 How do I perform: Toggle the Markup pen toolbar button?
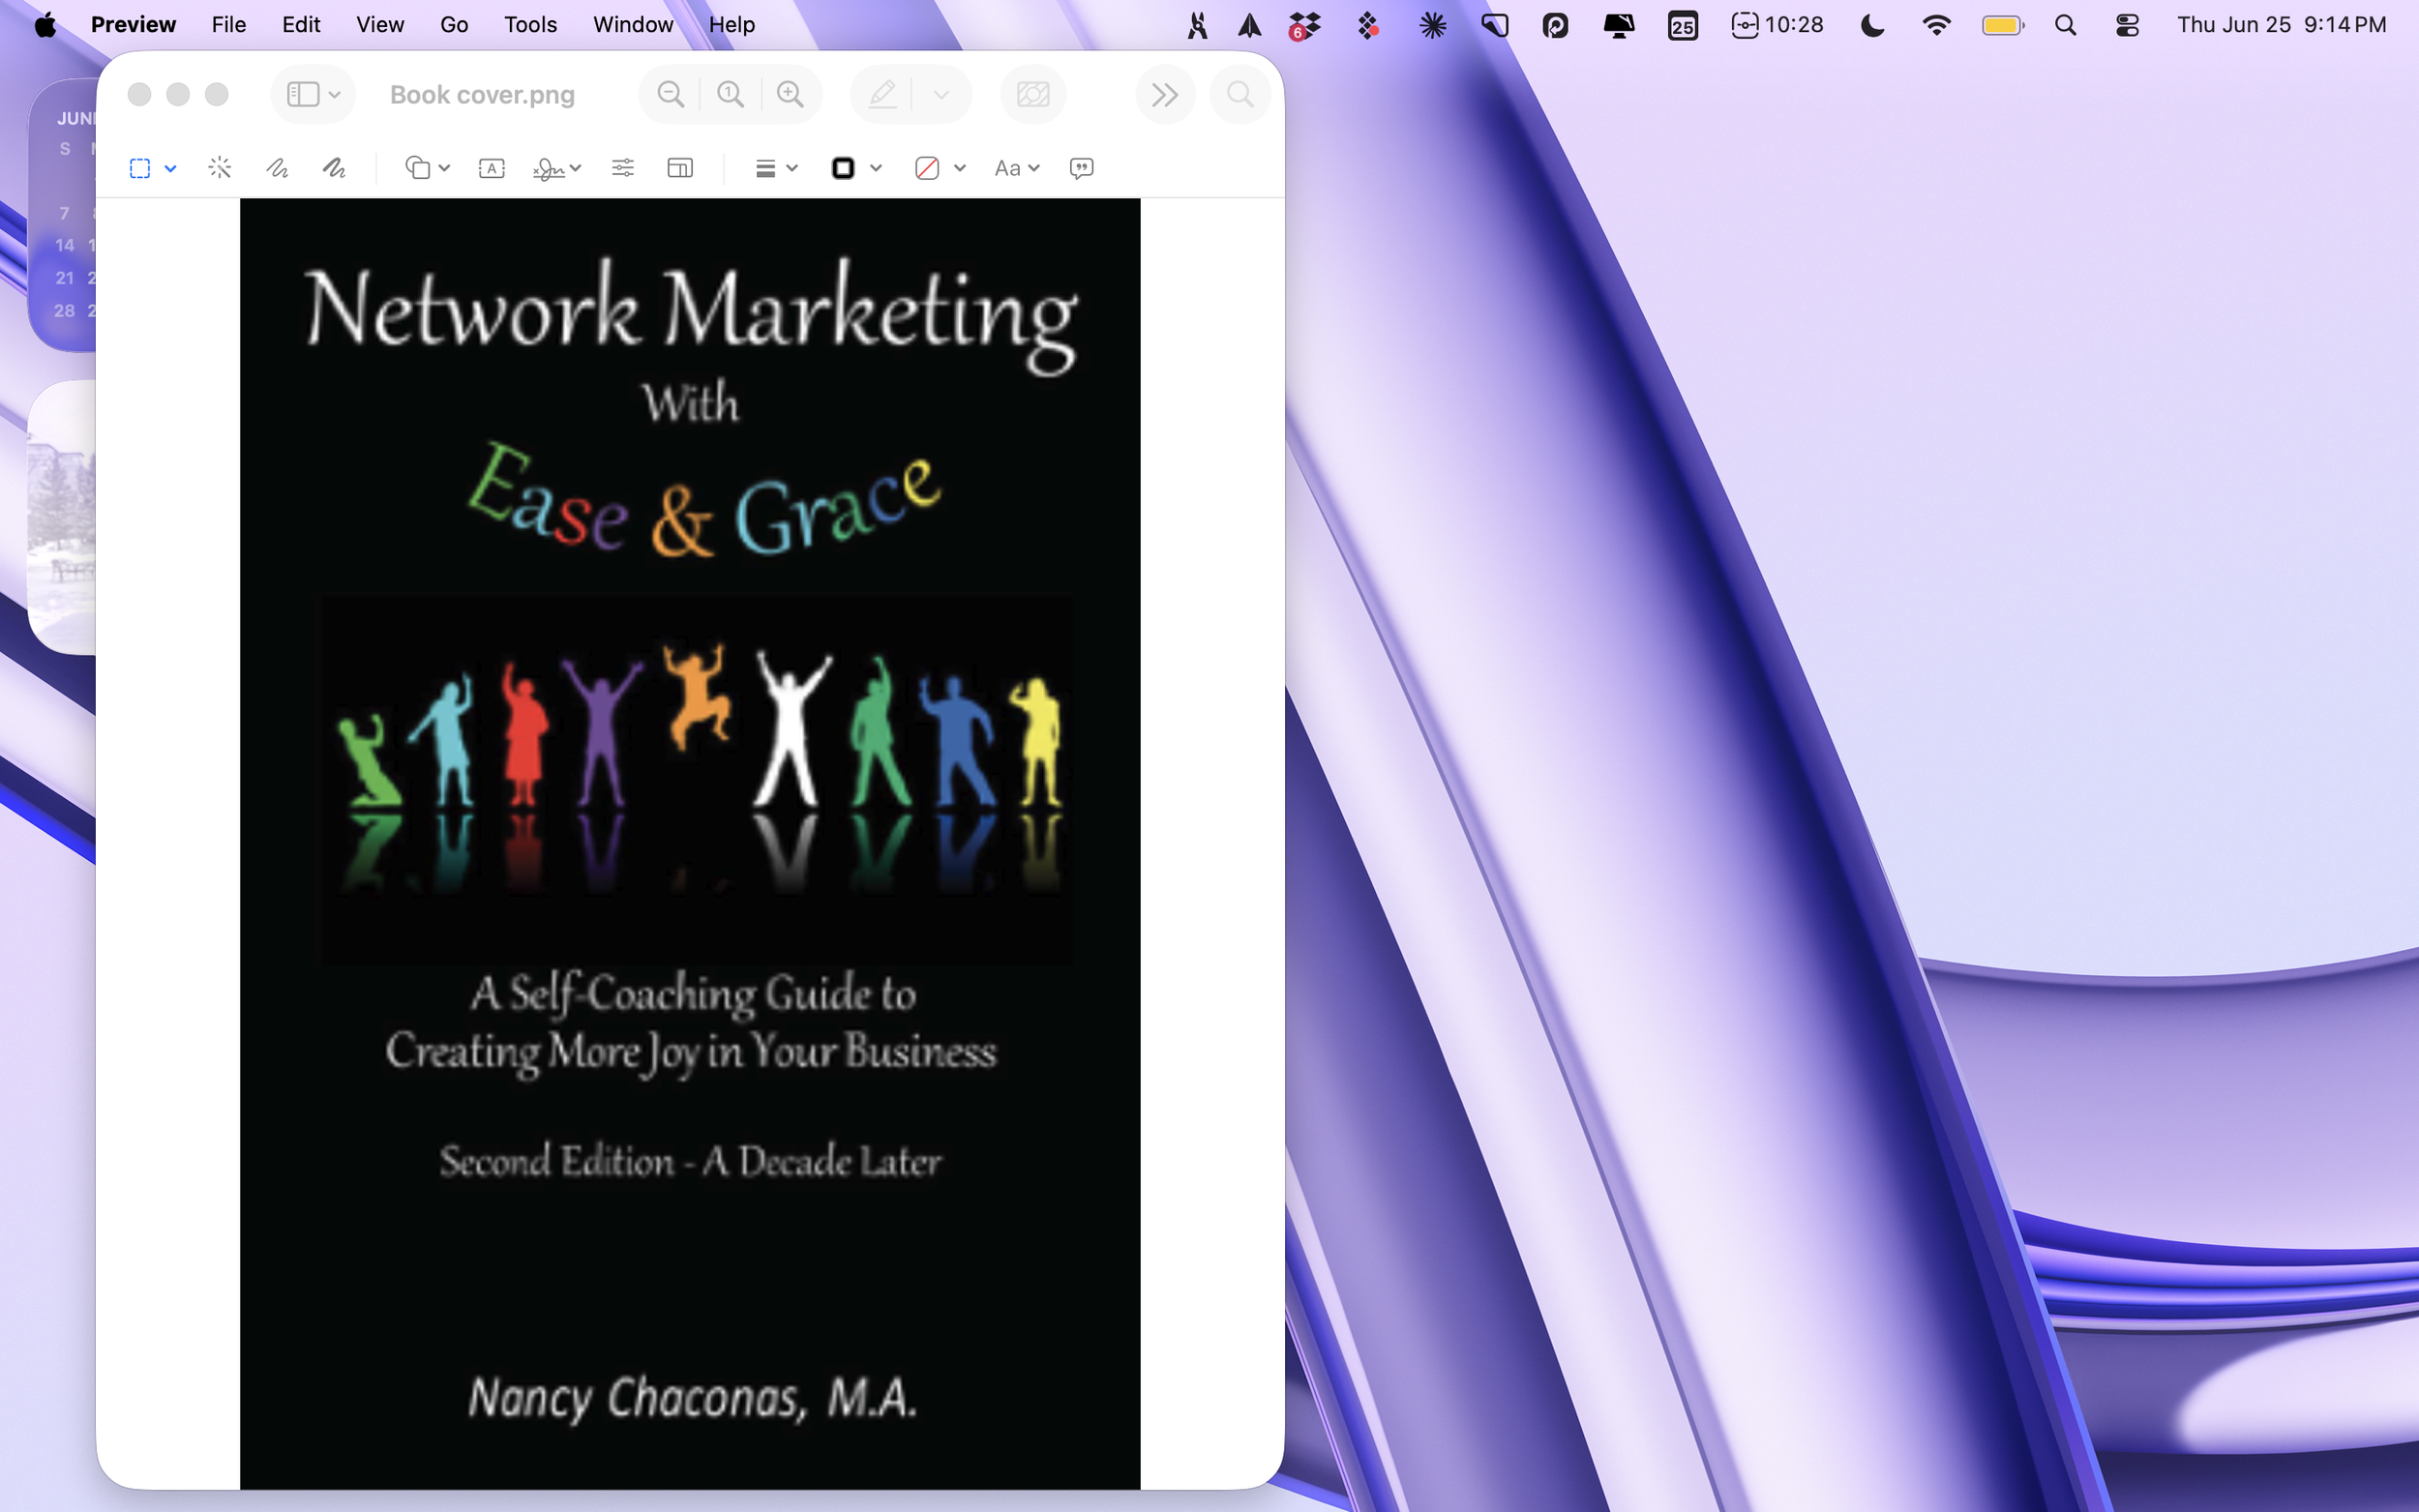pos(882,94)
